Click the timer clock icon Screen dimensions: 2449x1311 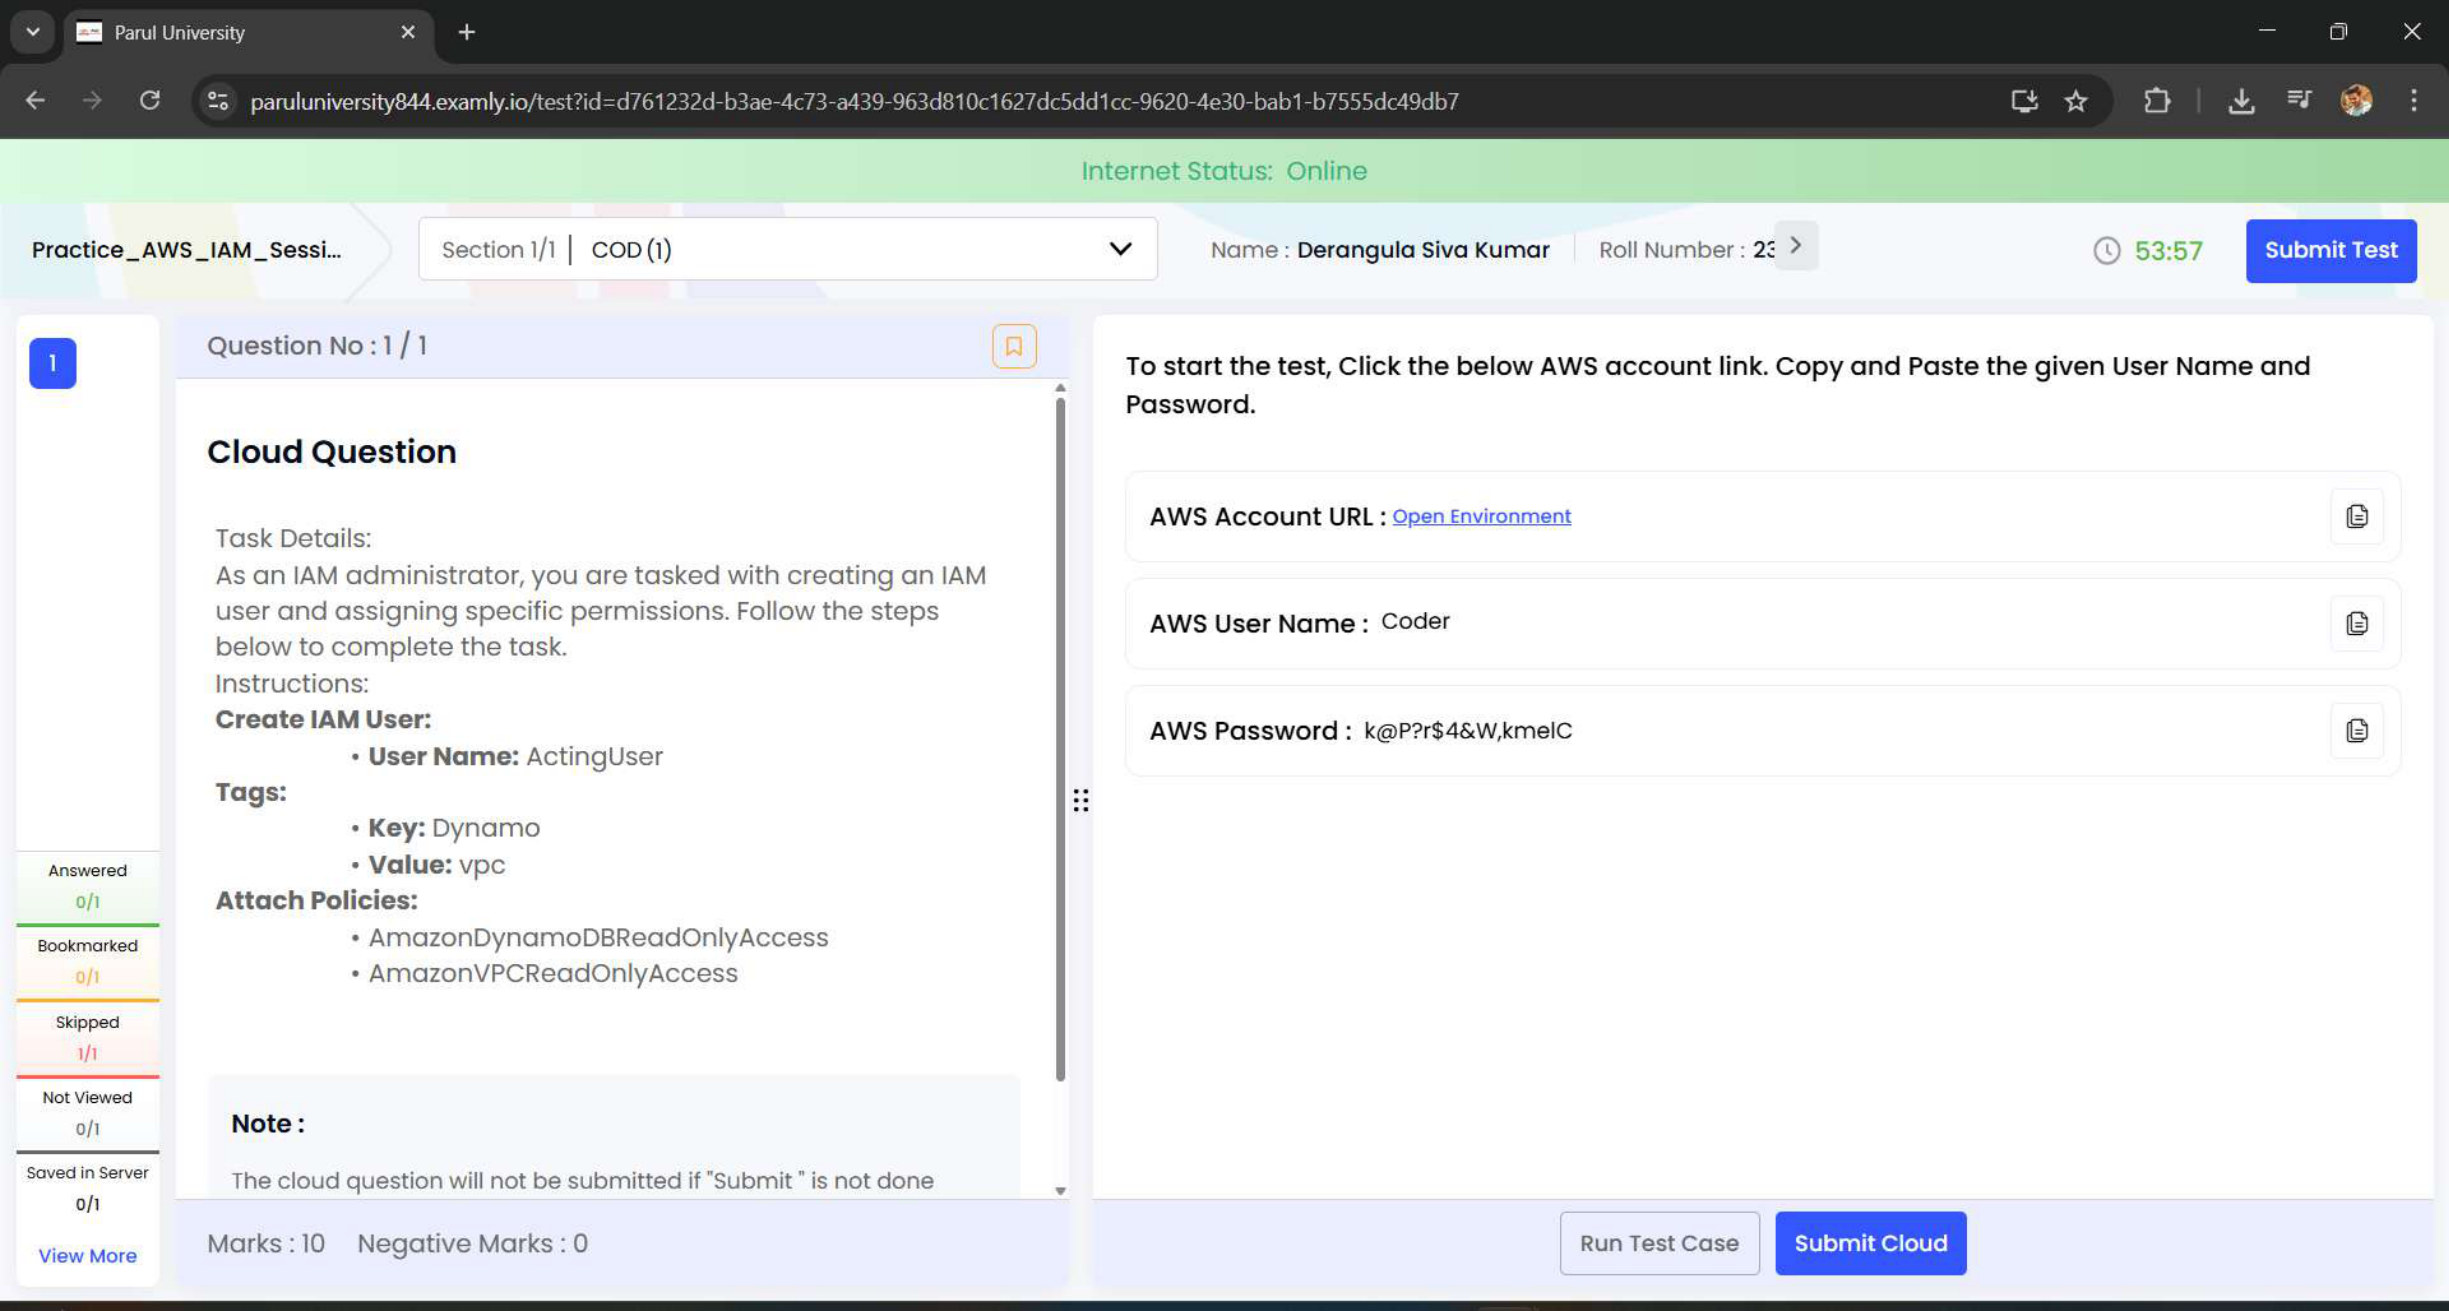(2106, 250)
